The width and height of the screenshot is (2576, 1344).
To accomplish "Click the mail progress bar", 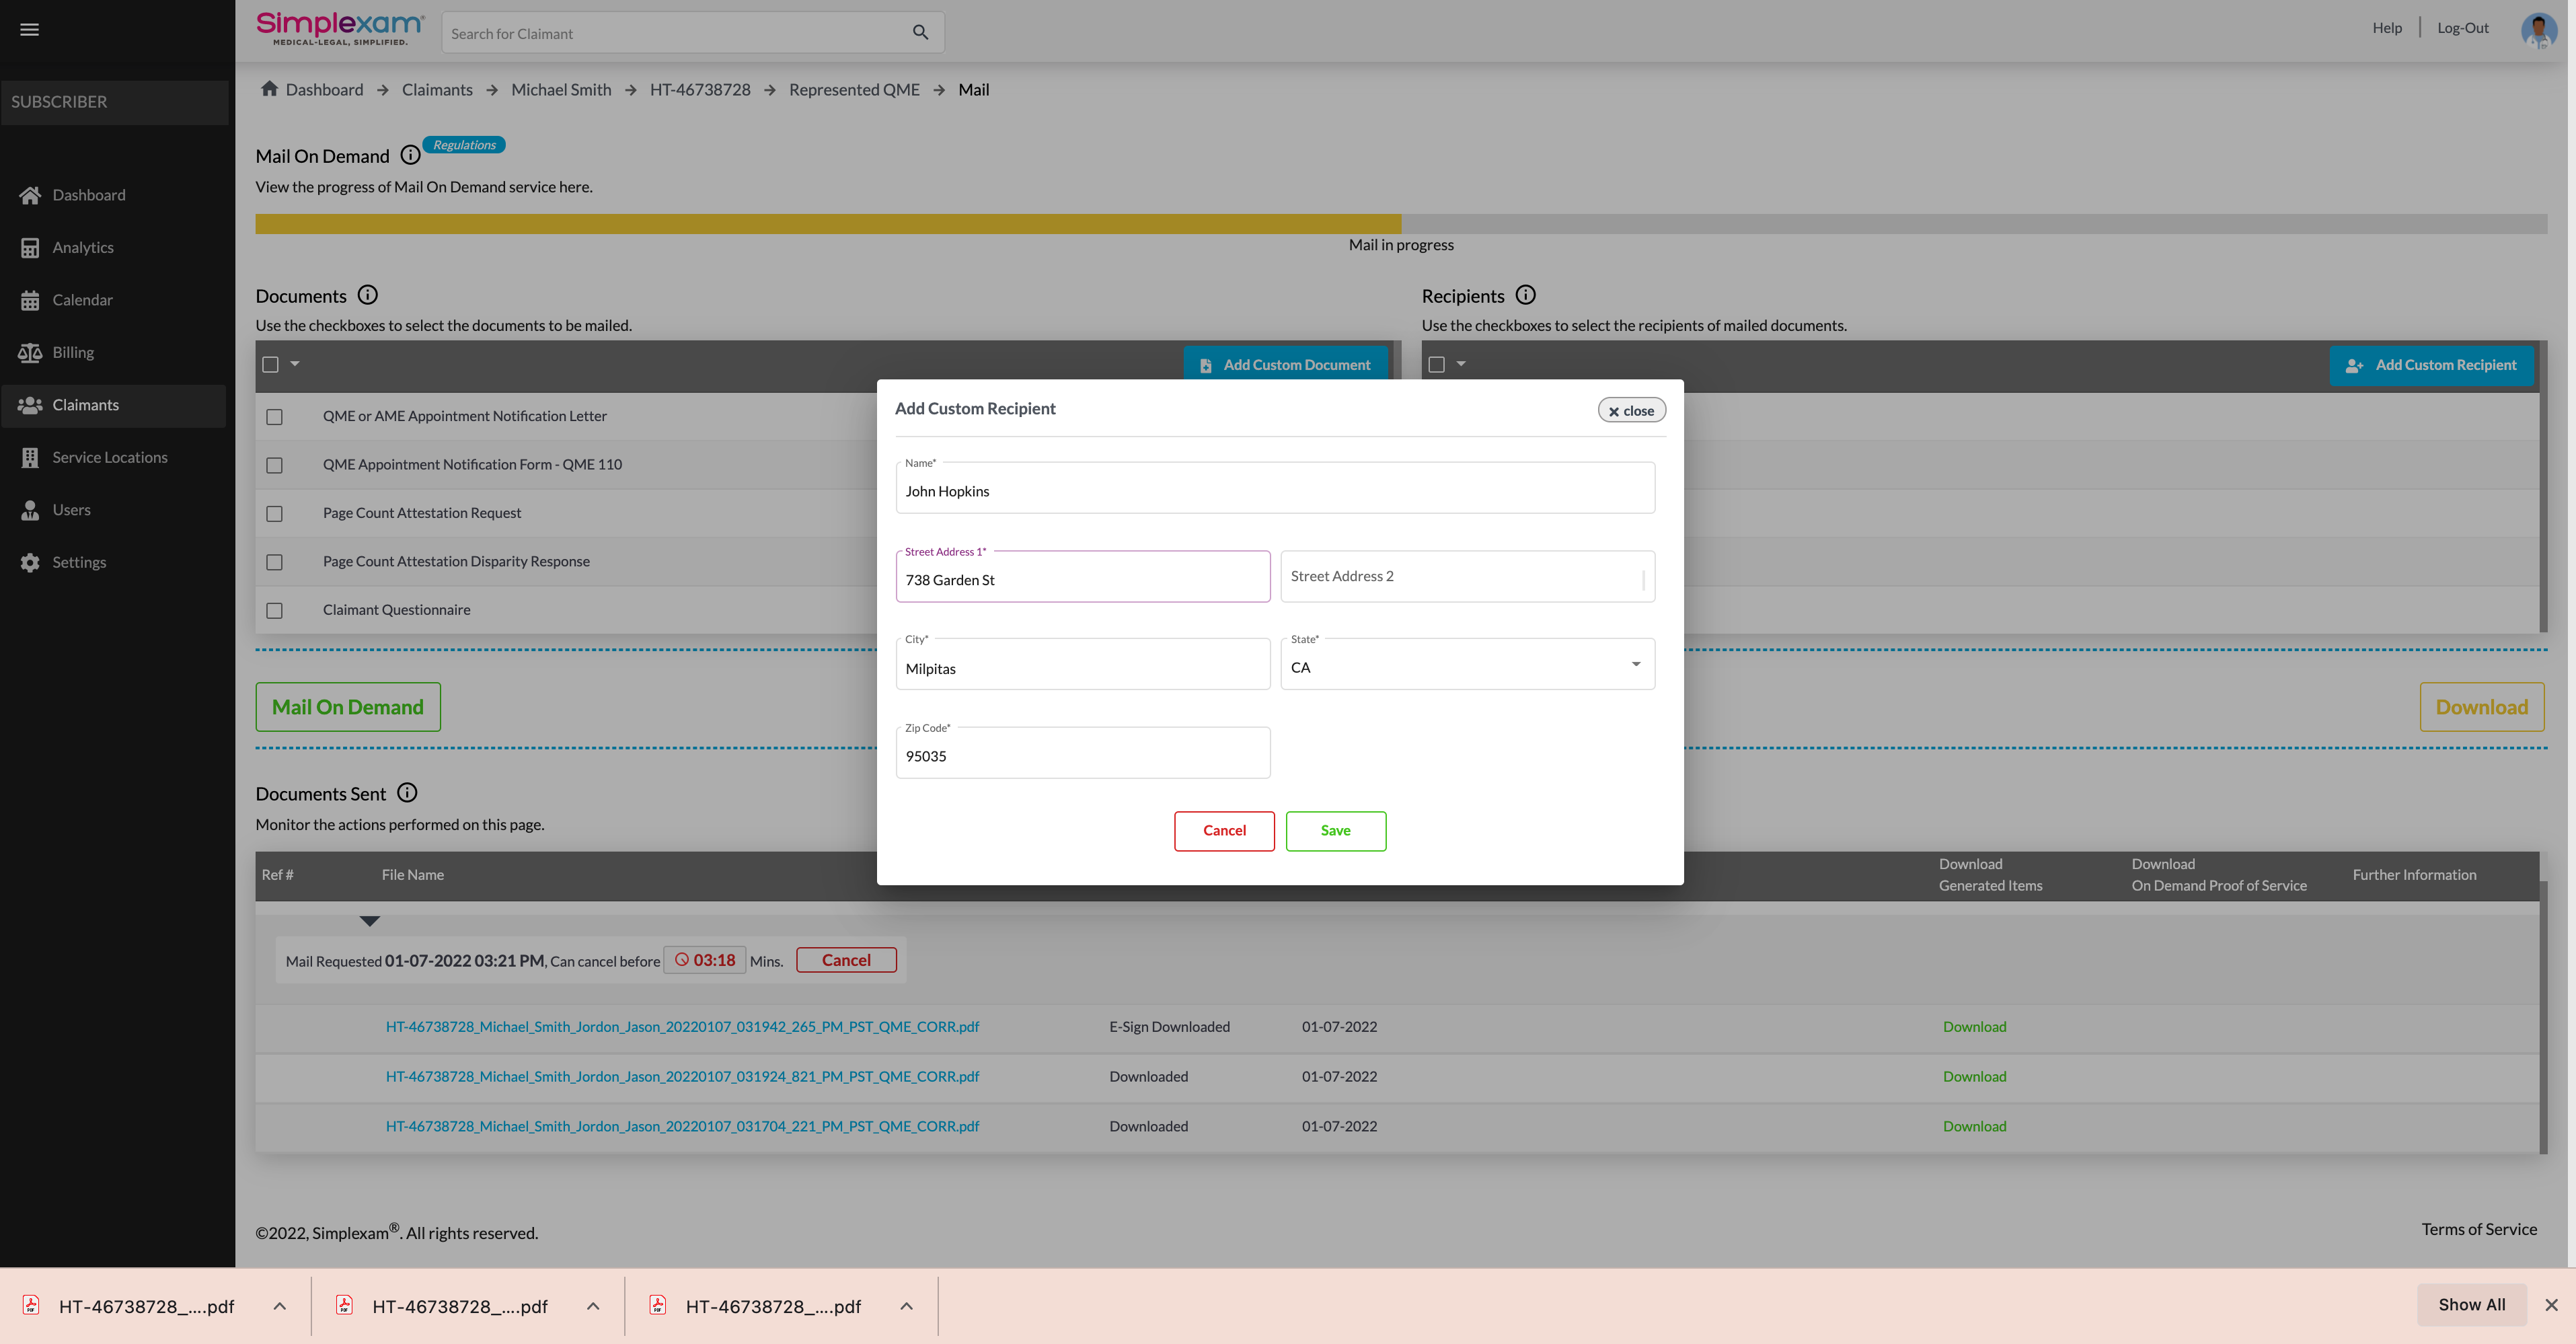I will (x=1400, y=224).
